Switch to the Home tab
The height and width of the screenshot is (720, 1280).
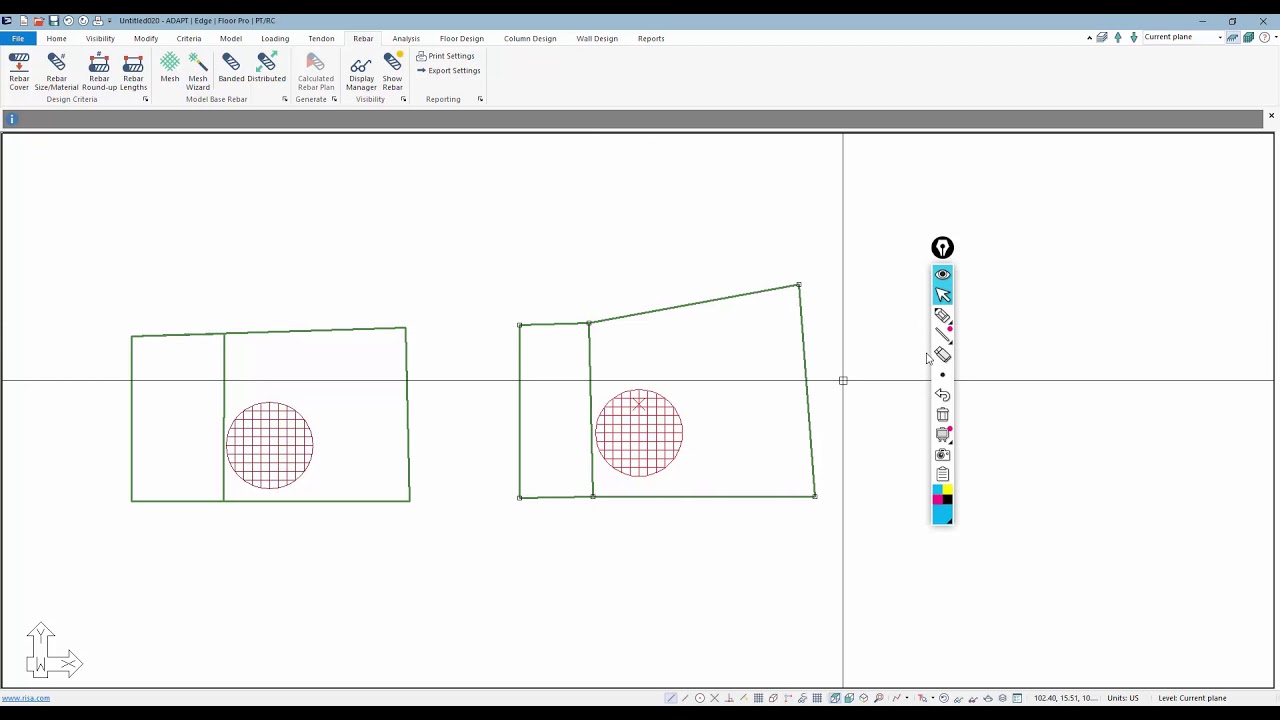[56, 38]
